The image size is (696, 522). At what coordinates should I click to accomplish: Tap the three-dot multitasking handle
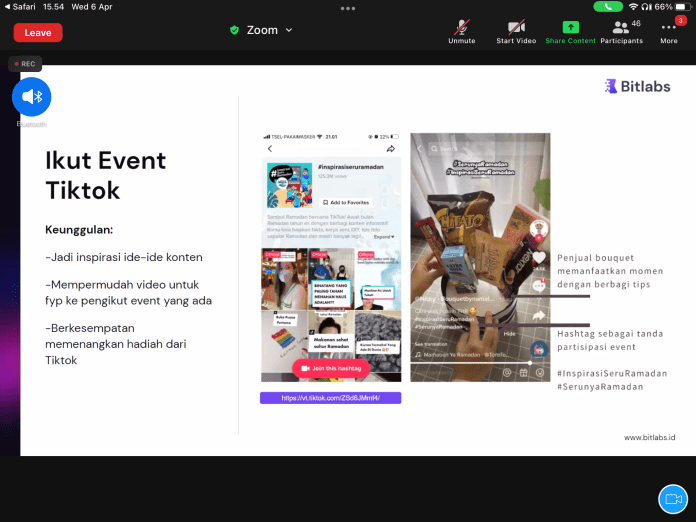point(348,8)
